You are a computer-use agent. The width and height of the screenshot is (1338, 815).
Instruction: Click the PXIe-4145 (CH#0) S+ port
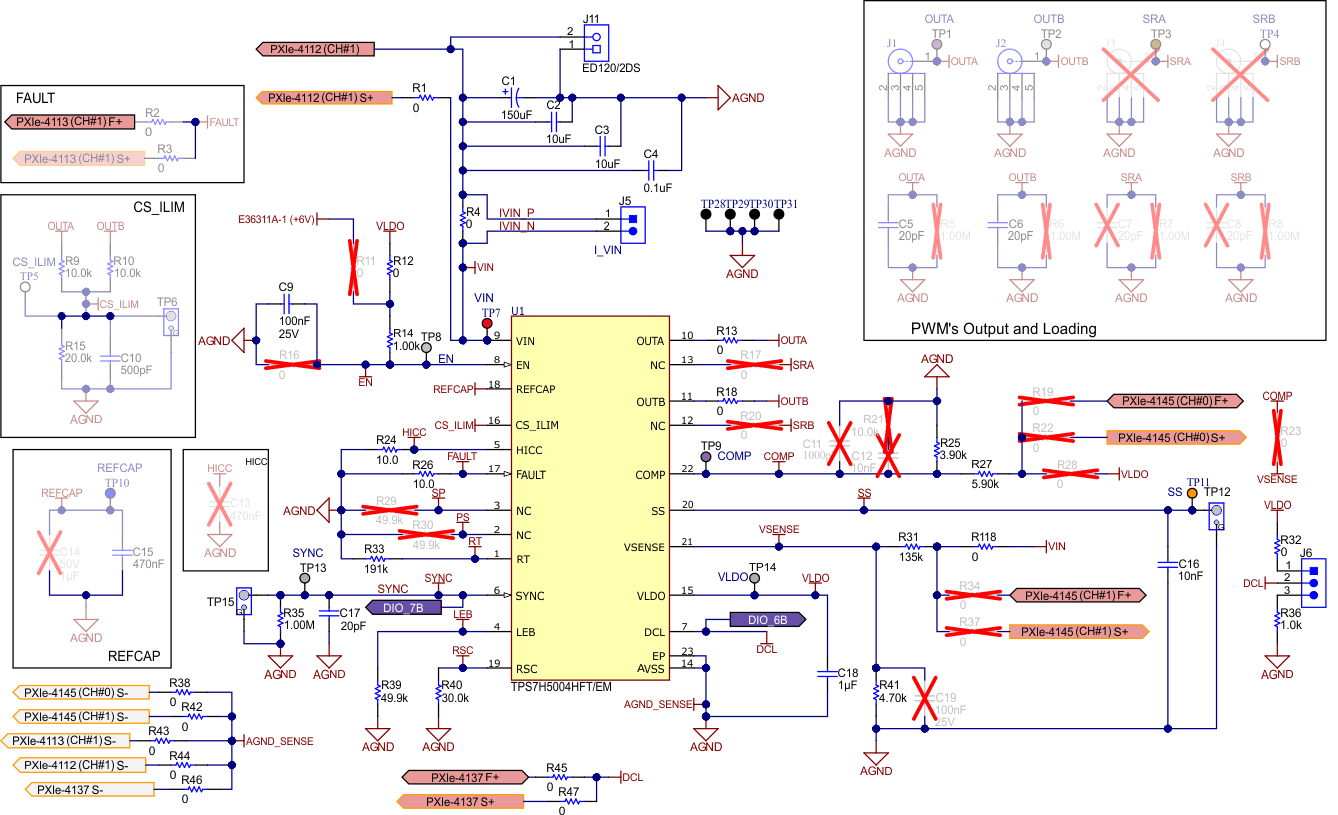click(1174, 437)
